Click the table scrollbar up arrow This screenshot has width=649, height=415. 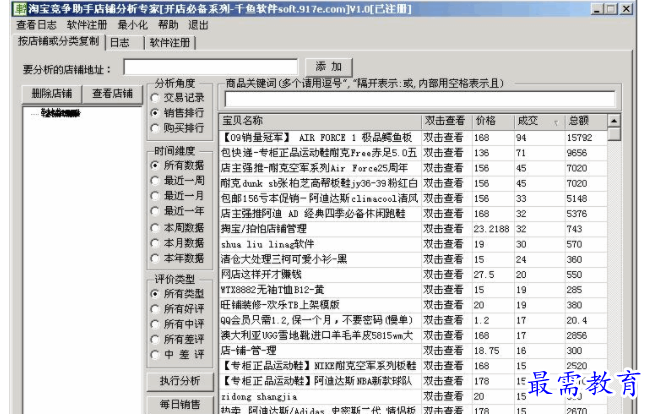(614, 121)
